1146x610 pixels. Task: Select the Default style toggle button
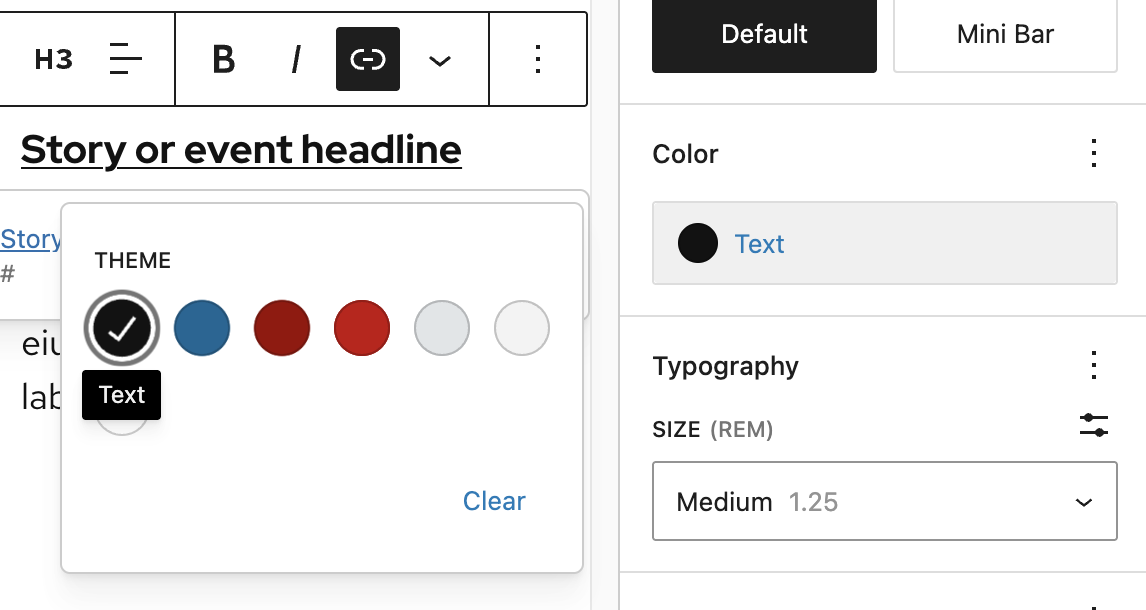pyautogui.click(x=763, y=33)
